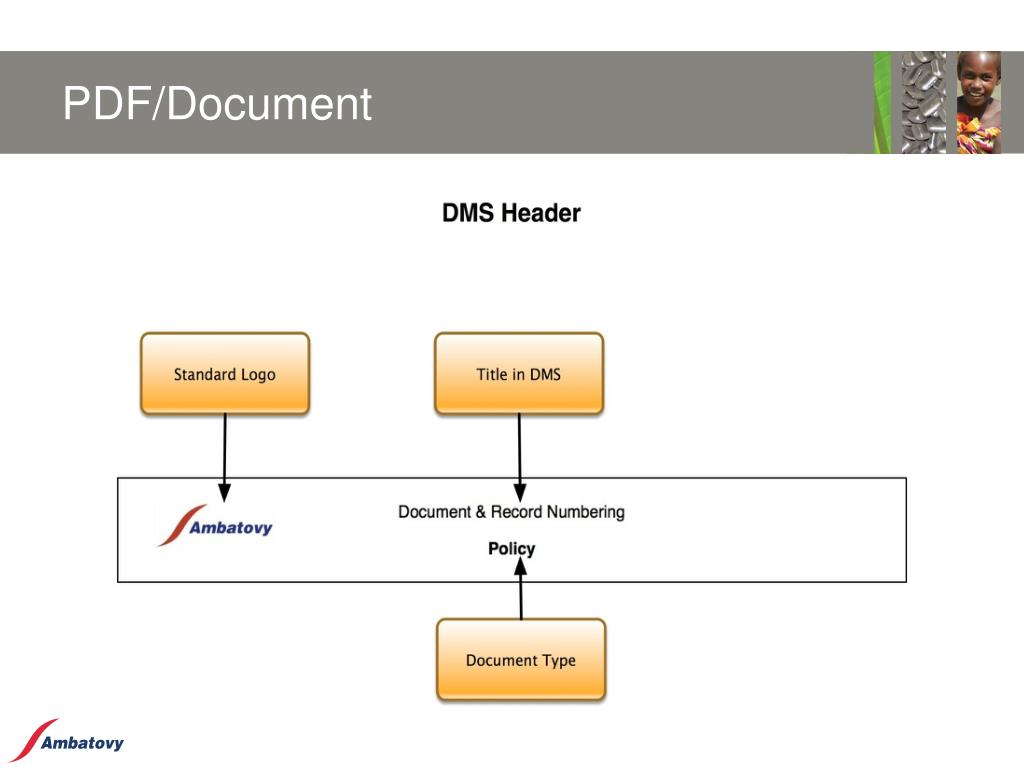Select the bold 'Policy' text

pos(511,549)
